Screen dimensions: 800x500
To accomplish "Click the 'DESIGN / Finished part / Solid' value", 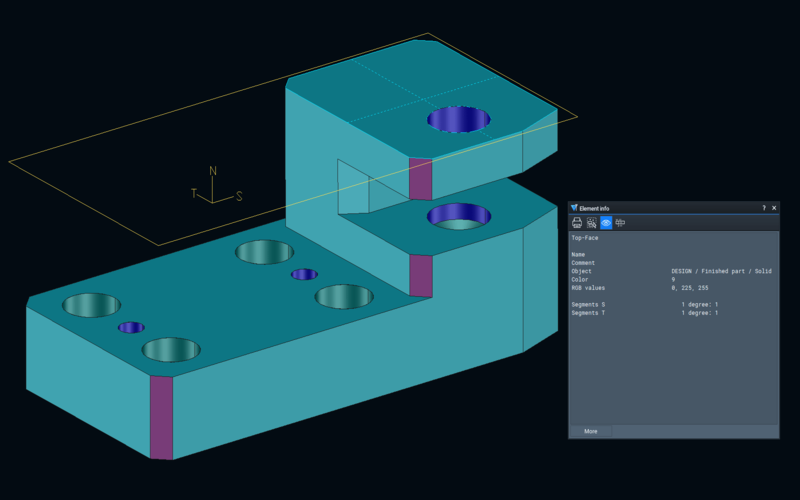I will 721,271.
